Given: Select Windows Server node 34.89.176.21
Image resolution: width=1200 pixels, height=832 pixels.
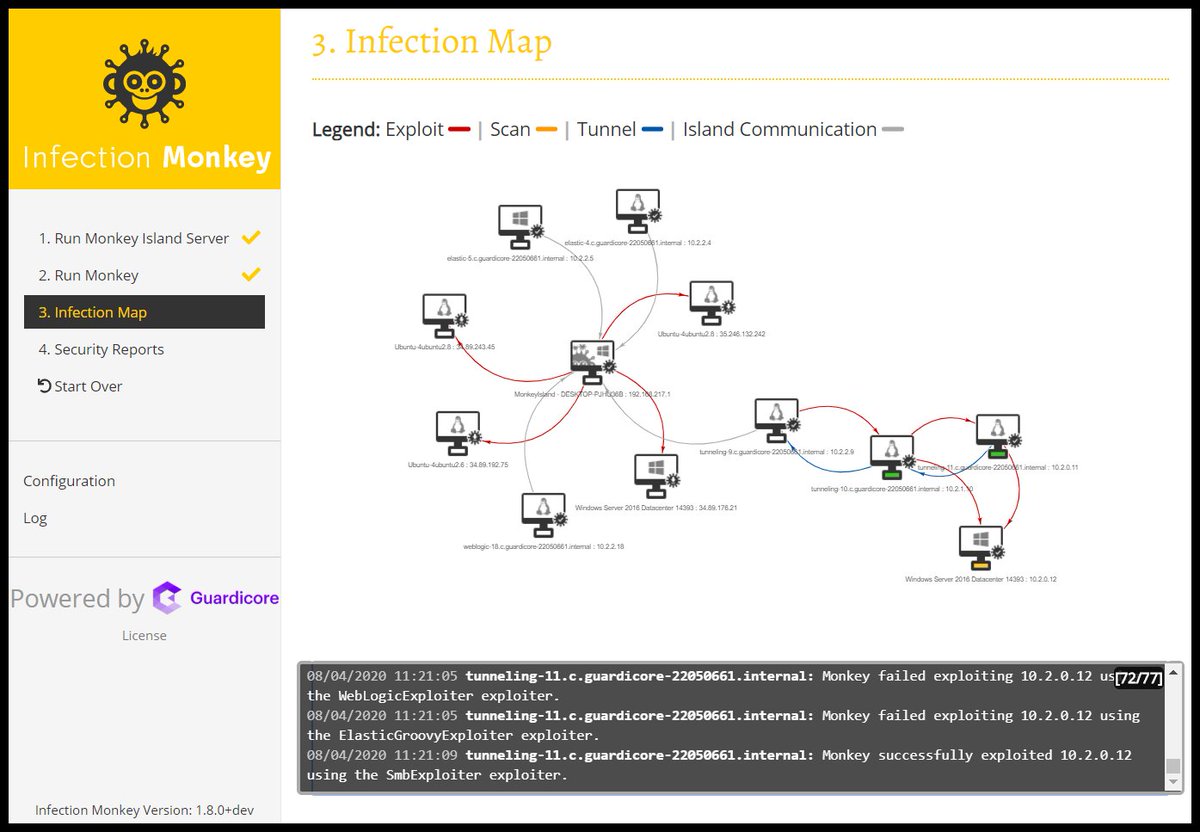Looking at the screenshot, I should coord(656,476).
